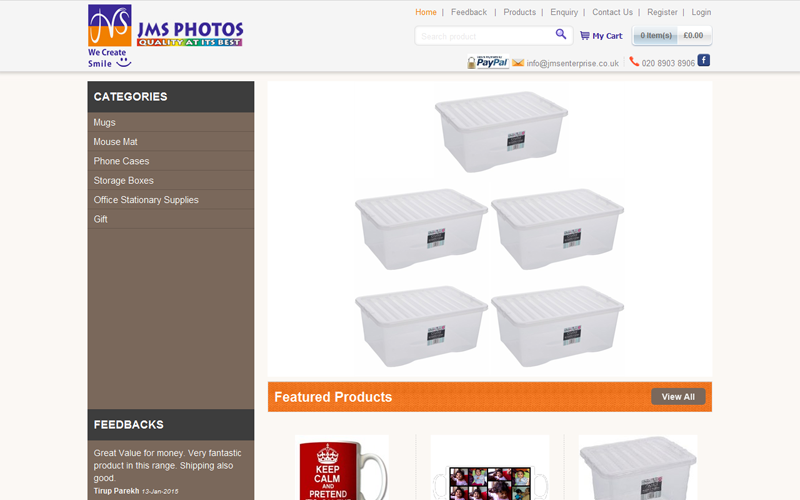The image size is (800, 500).
Task: Go to the Home menu item
Action: tap(426, 12)
